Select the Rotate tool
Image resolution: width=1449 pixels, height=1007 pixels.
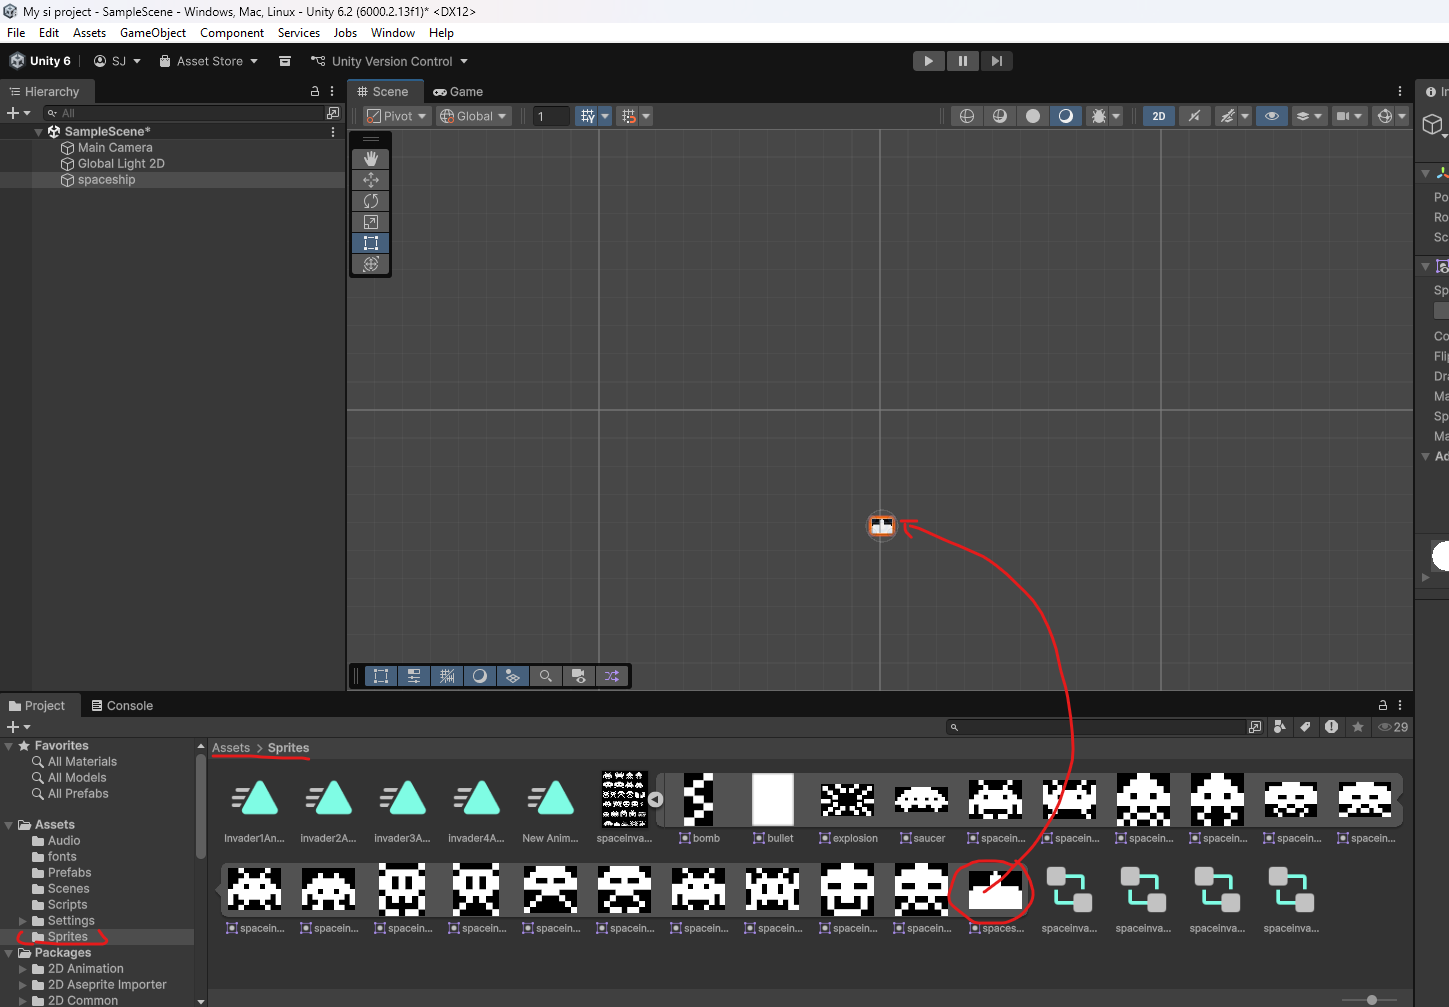click(370, 201)
